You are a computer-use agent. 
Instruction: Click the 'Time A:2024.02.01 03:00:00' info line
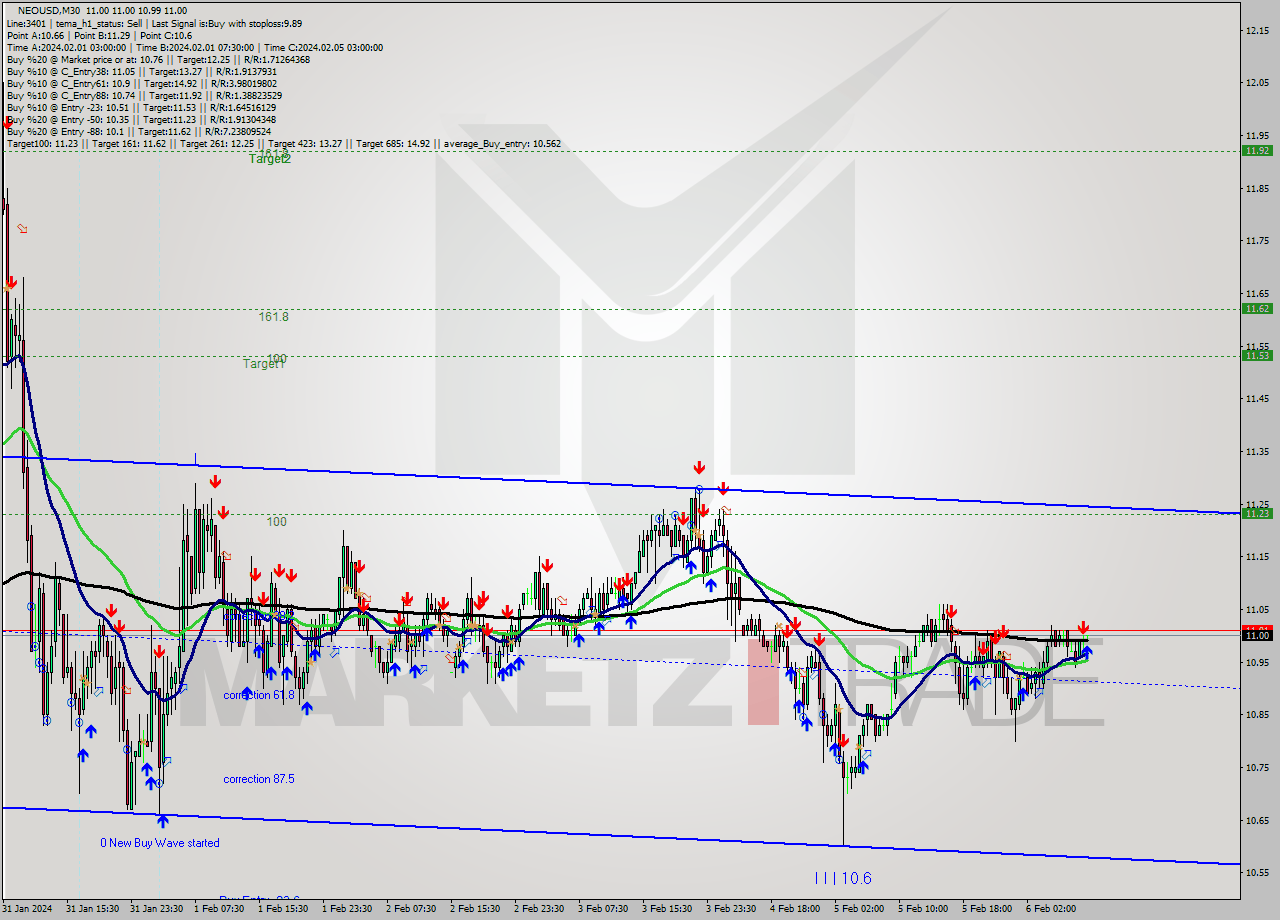pyautogui.click(x=194, y=47)
